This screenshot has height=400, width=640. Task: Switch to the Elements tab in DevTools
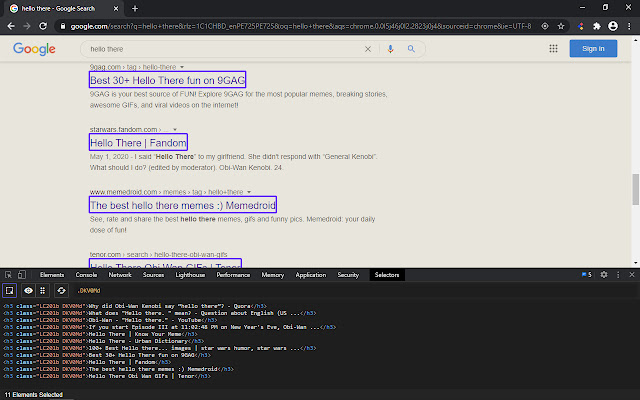point(52,275)
